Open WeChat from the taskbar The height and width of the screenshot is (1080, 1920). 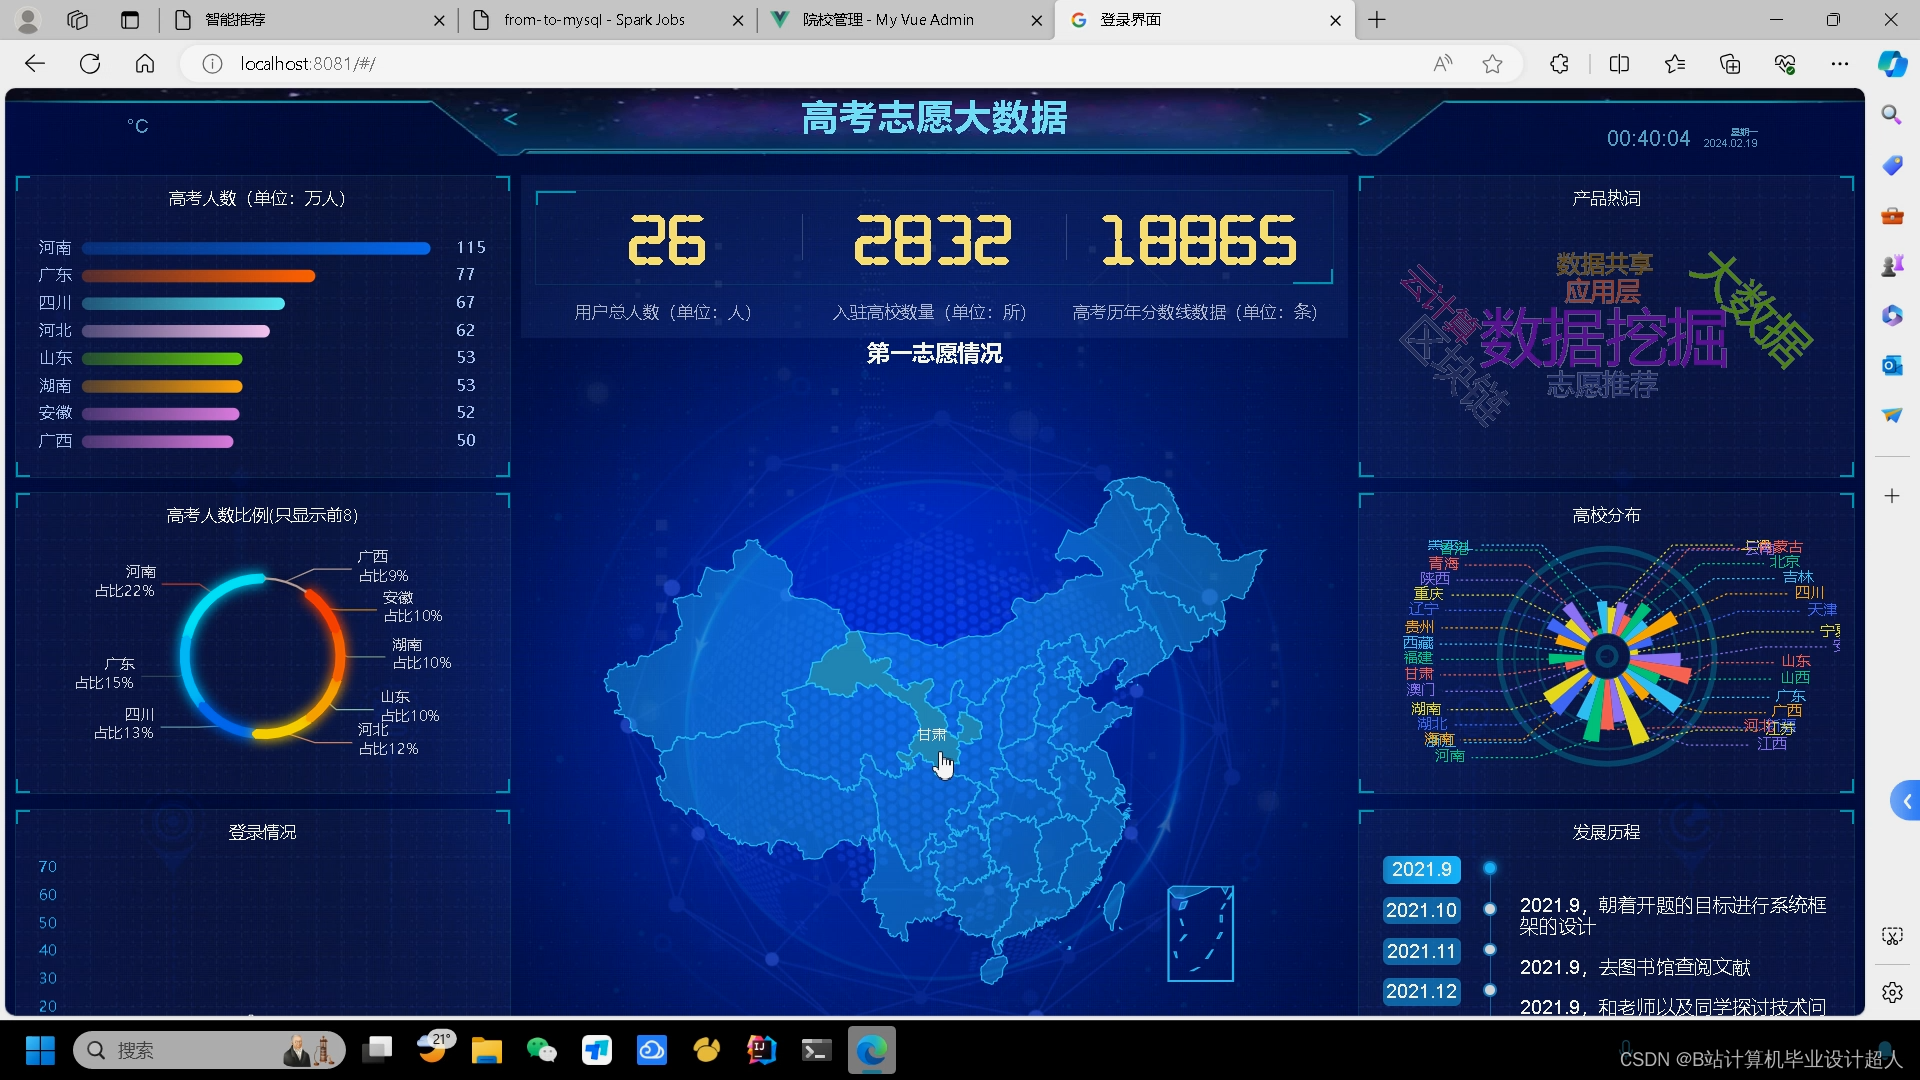click(x=541, y=1050)
